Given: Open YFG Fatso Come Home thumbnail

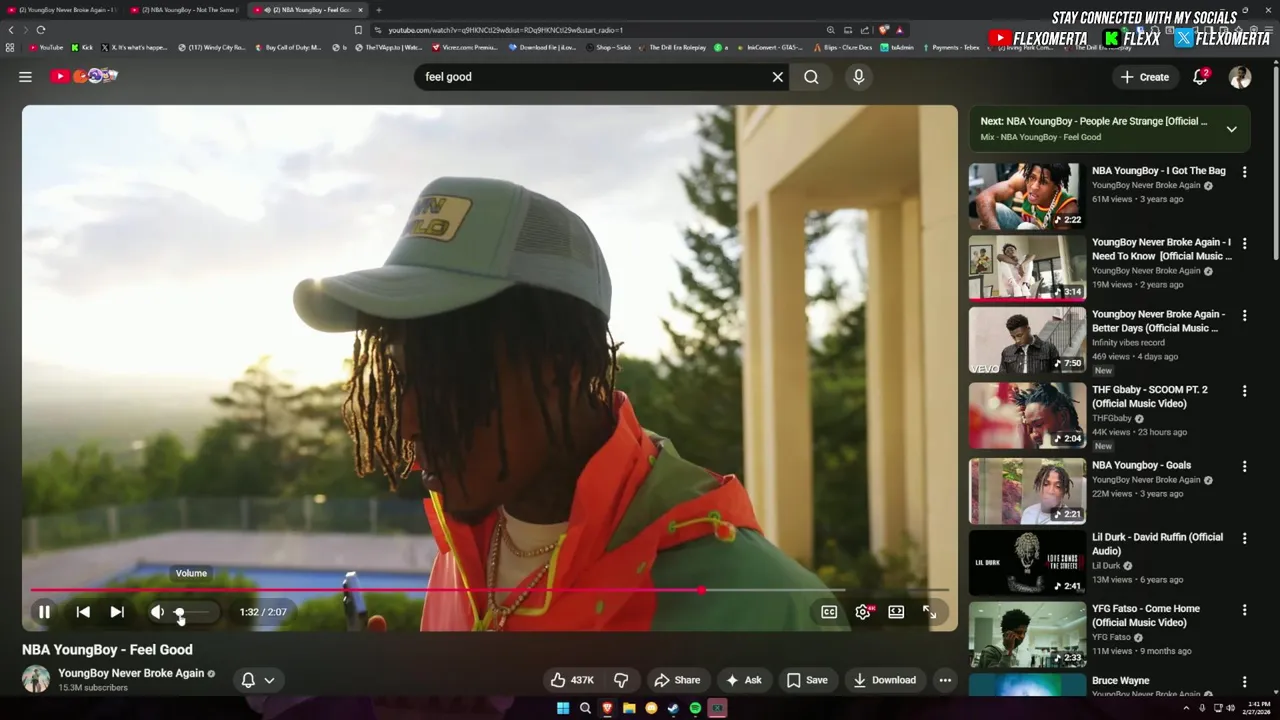Looking at the screenshot, I should (x=1026, y=634).
